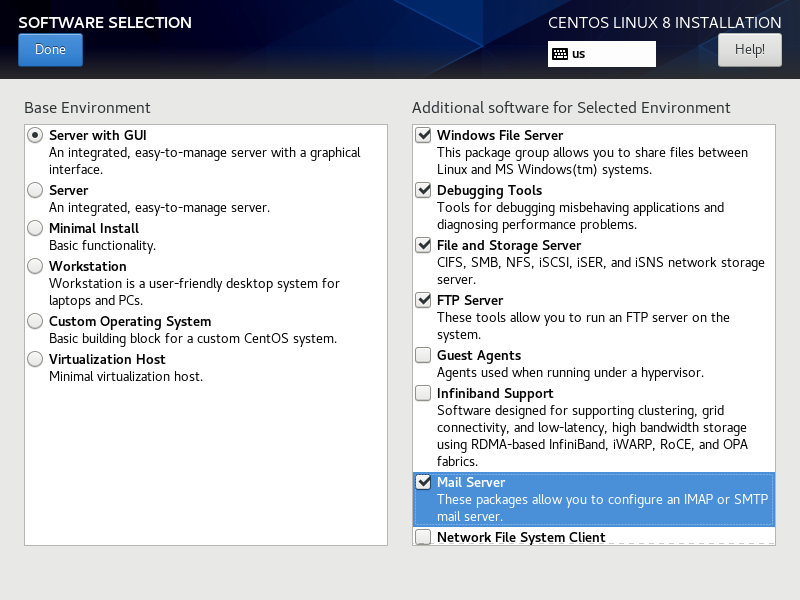The height and width of the screenshot is (600, 800).
Task: Click the keyboard icon beside us
Action: tap(560, 54)
